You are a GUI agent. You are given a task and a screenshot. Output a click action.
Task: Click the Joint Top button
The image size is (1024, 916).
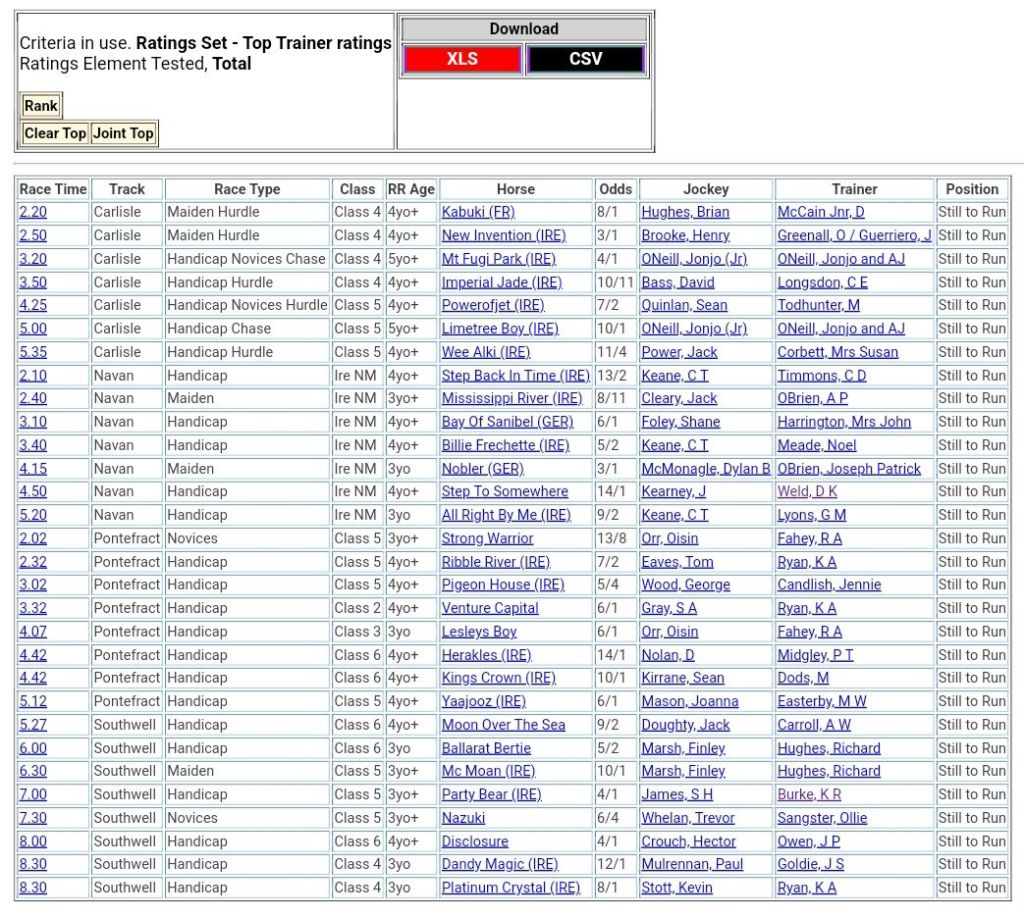tap(124, 133)
